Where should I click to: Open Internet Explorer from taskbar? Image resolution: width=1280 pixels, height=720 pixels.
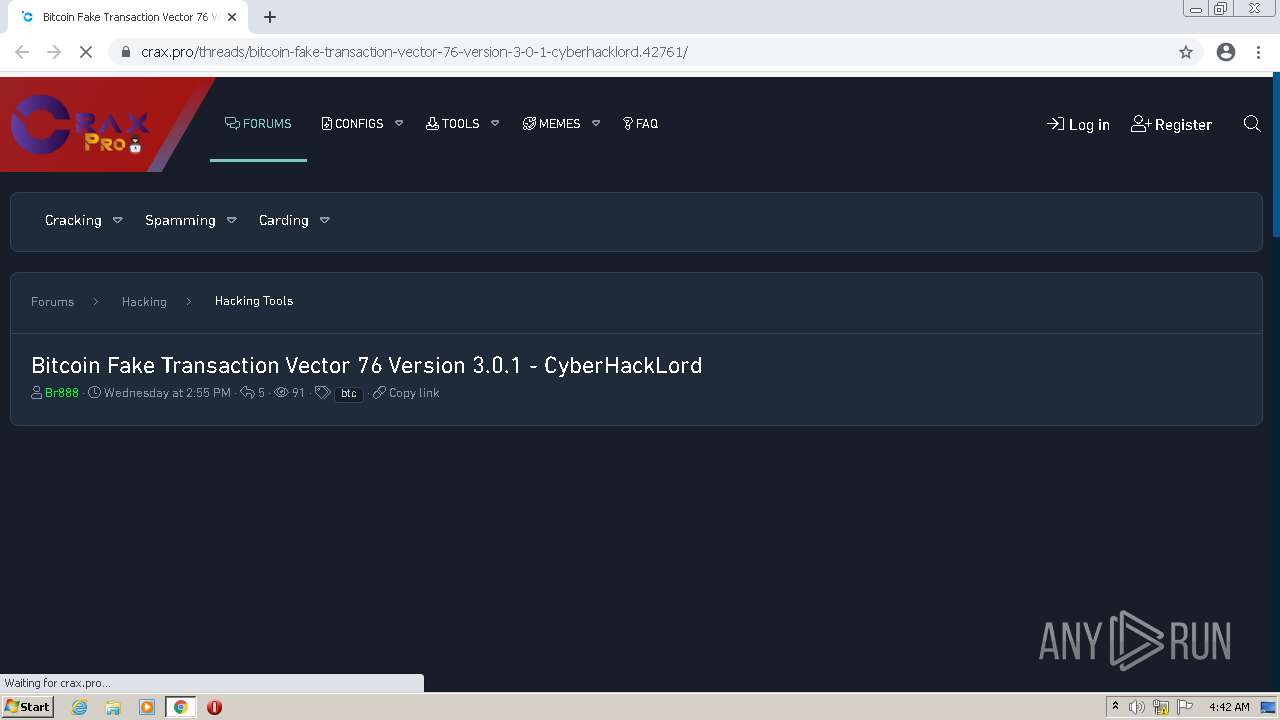pyautogui.click(x=80, y=707)
